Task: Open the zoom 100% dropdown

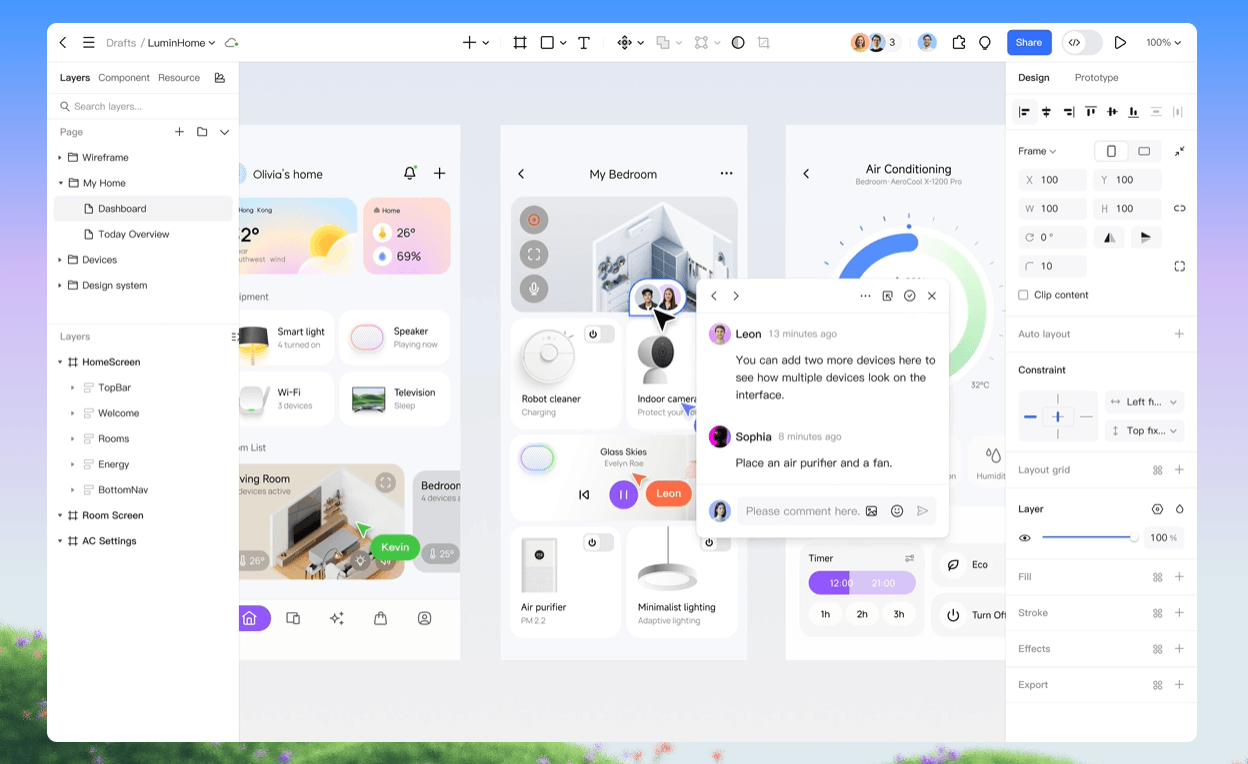Action: tap(1163, 43)
